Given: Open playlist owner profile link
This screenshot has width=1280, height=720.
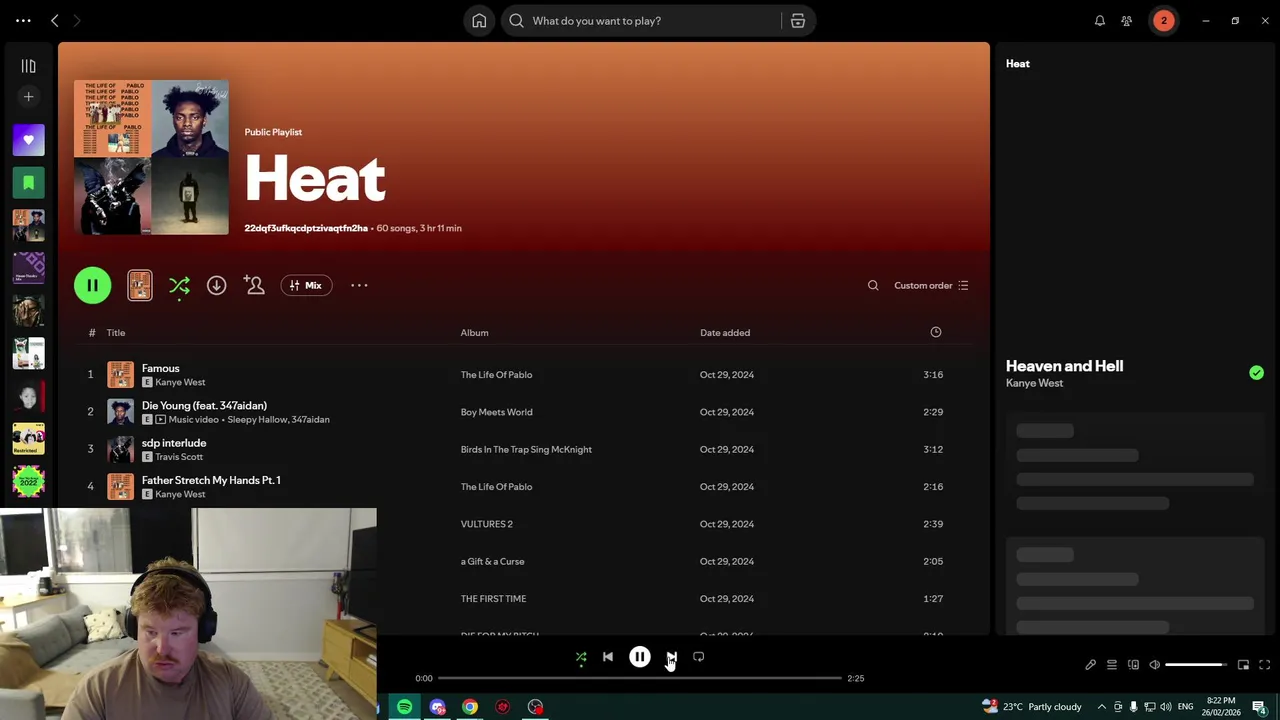Looking at the screenshot, I should [x=306, y=228].
